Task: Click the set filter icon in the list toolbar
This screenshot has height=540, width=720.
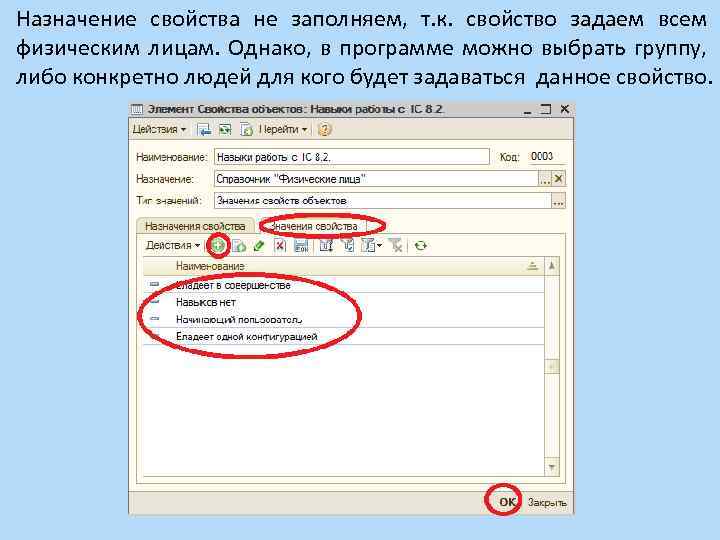Action: click(326, 246)
